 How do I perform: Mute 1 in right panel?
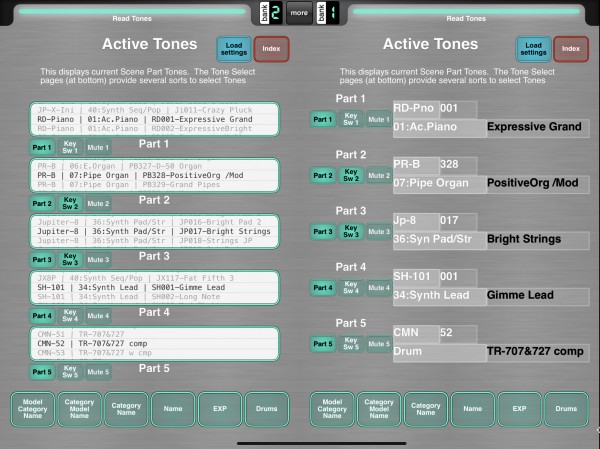click(x=379, y=119)
